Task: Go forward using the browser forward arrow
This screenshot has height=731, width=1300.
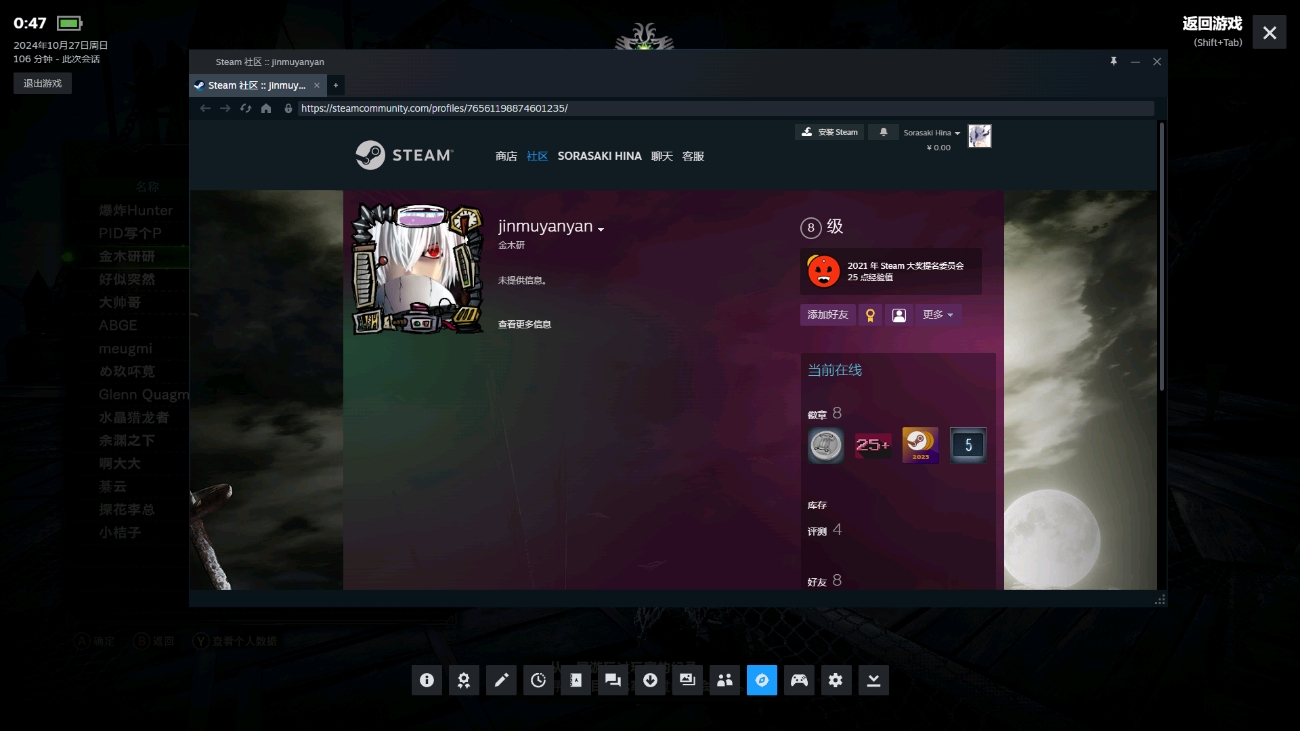Action: [x=225, y=108]
